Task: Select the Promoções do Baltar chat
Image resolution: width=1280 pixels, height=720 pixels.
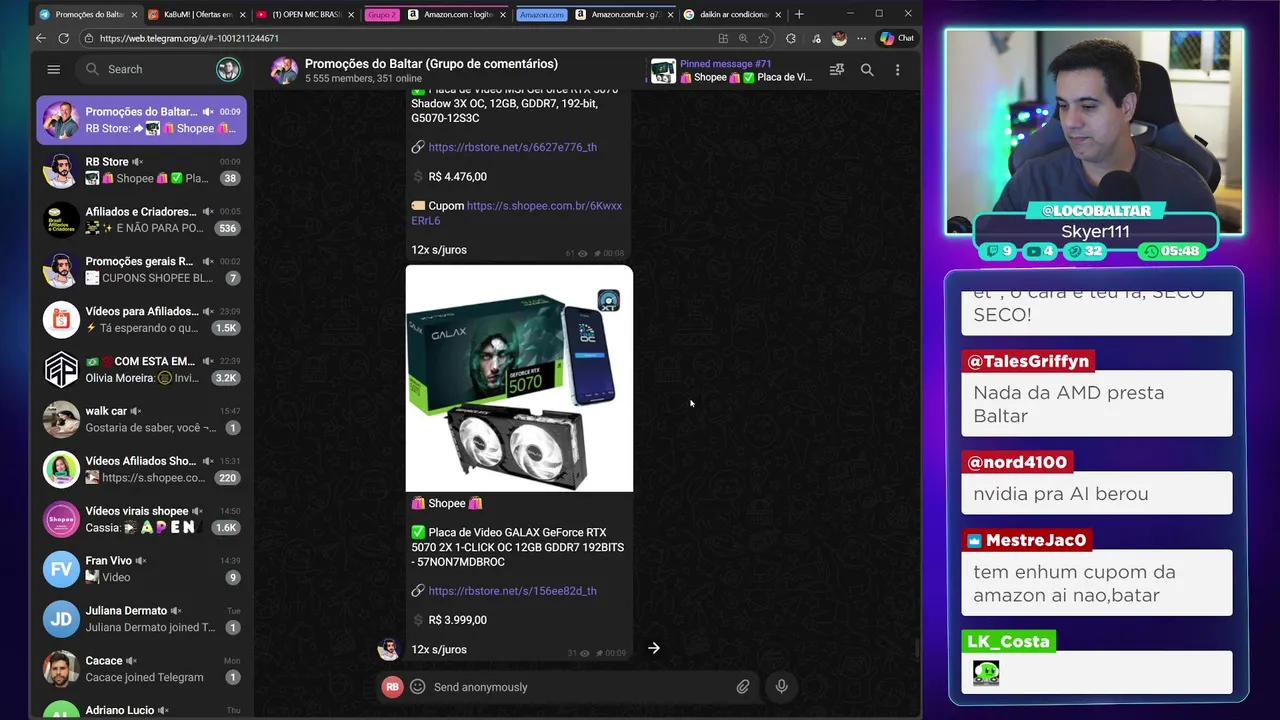Action: pos(141,120)
